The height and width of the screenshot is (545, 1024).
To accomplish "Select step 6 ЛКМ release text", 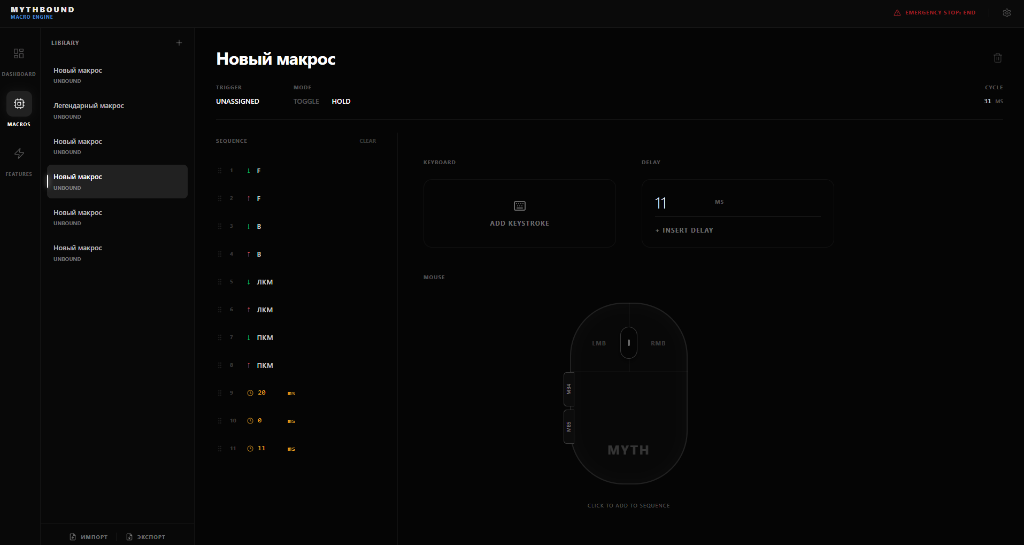I will coord(264,310).
